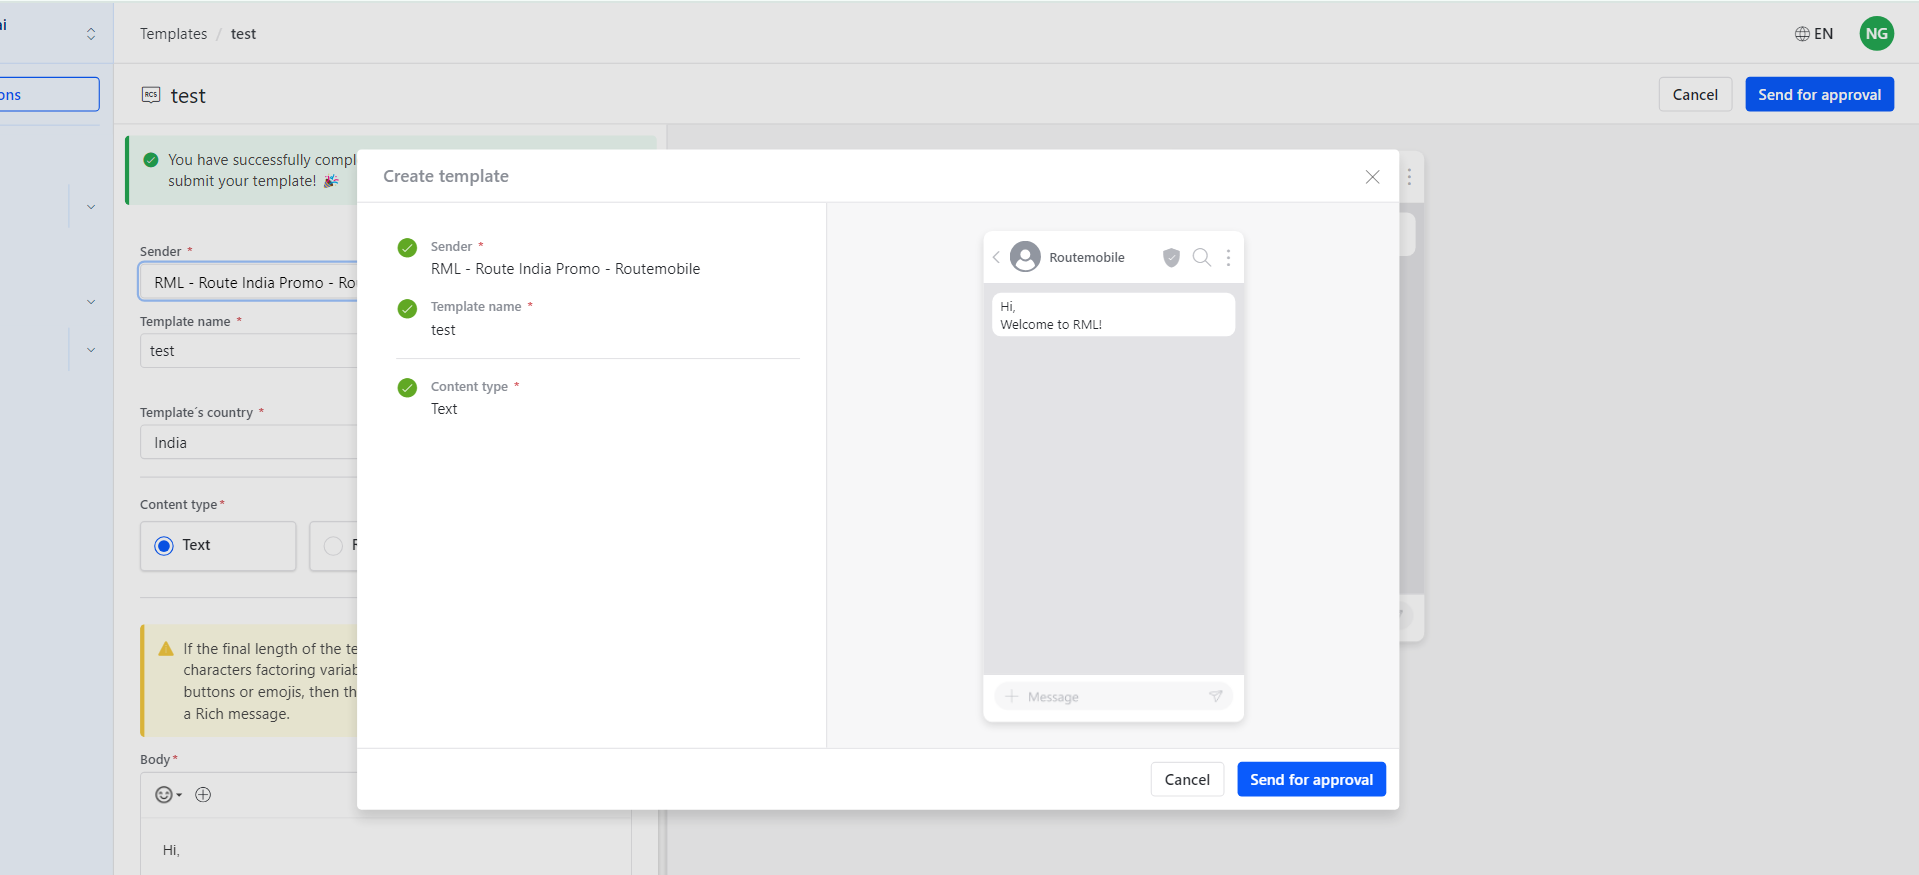Click the Body text area containing 'Hi,'
This screenshot has height=875, width=1919.
point(385,846)
